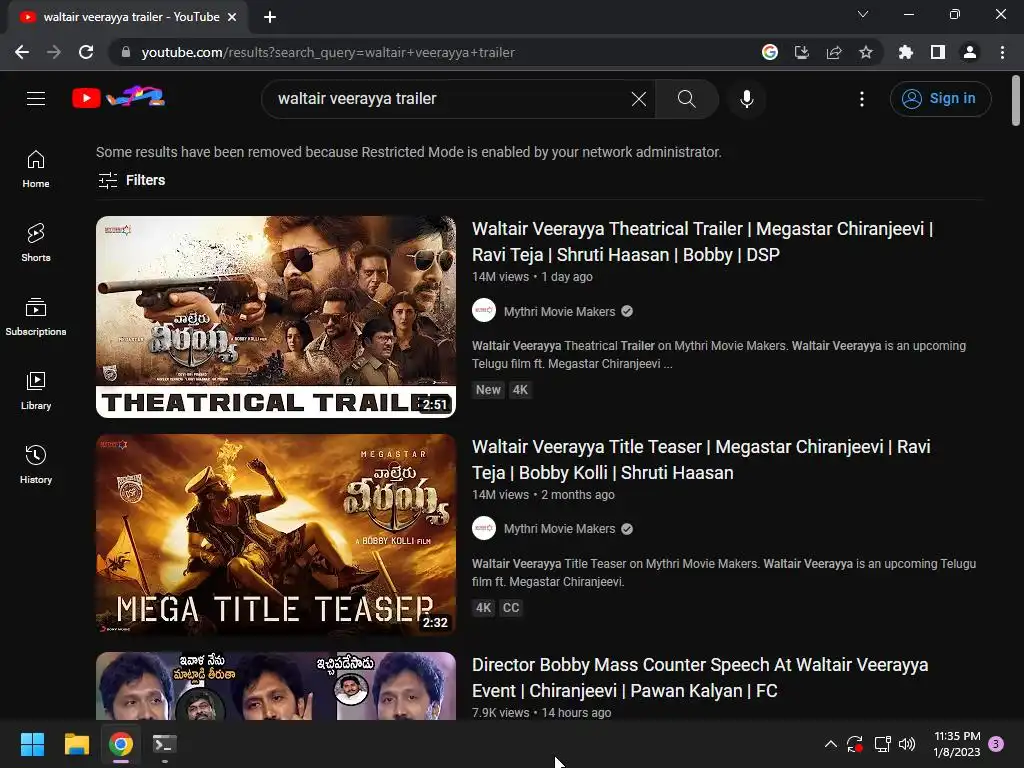Open the YouTube hamburger guide menu
The width and height of the screenshot is (1024, 768).
pyautogui.click(x=36, y=99)
